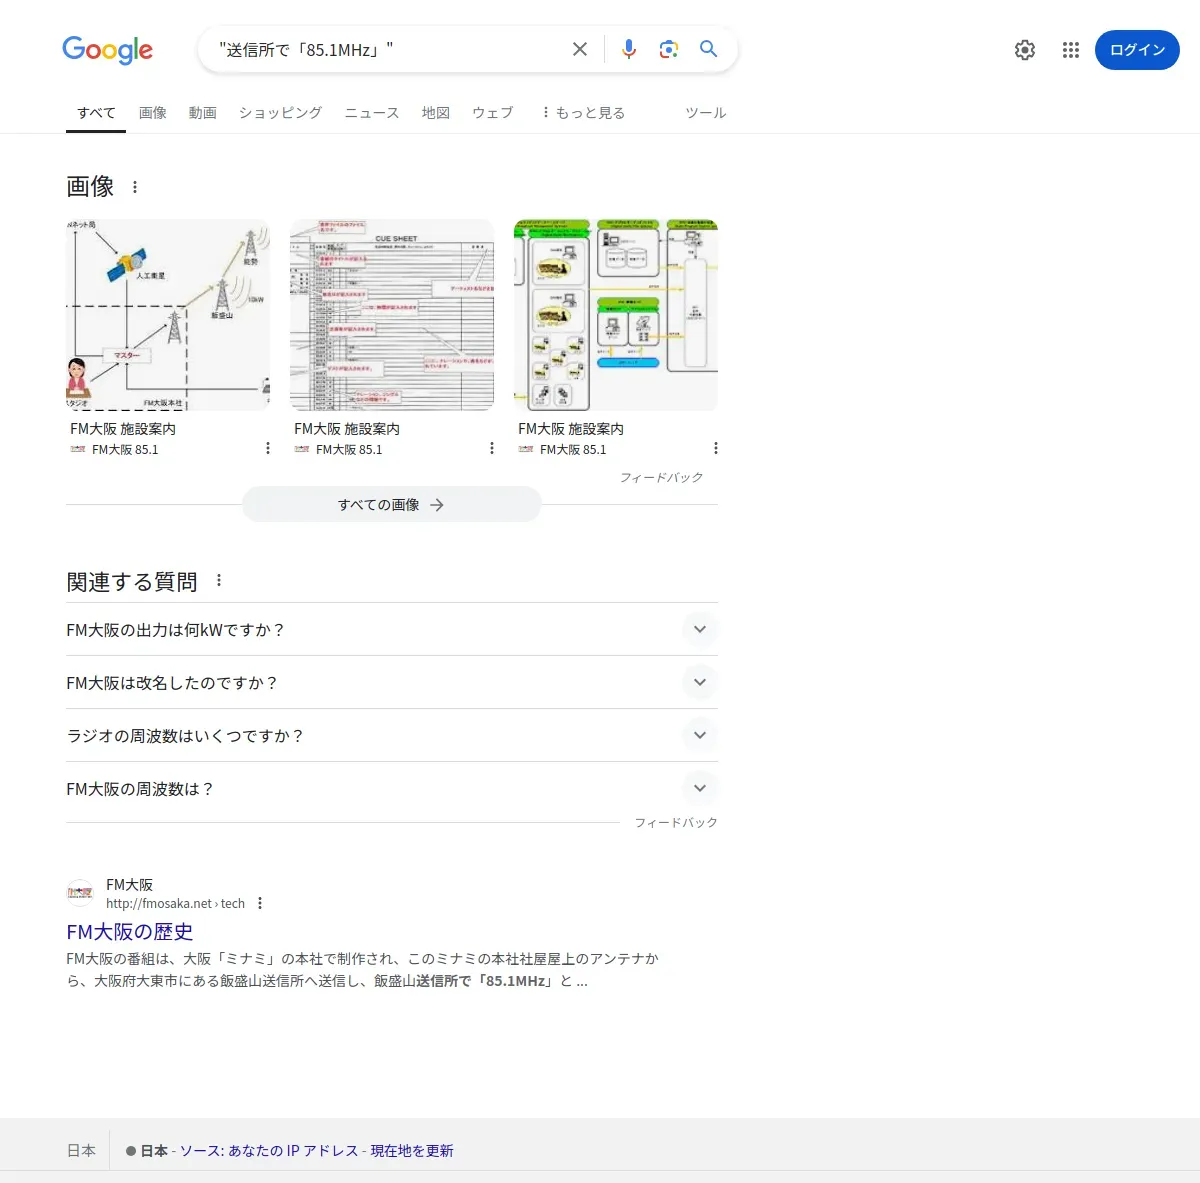Start voice search with the microphone icon
This screenshot has width=1200, height=1183.
(628, 49)
